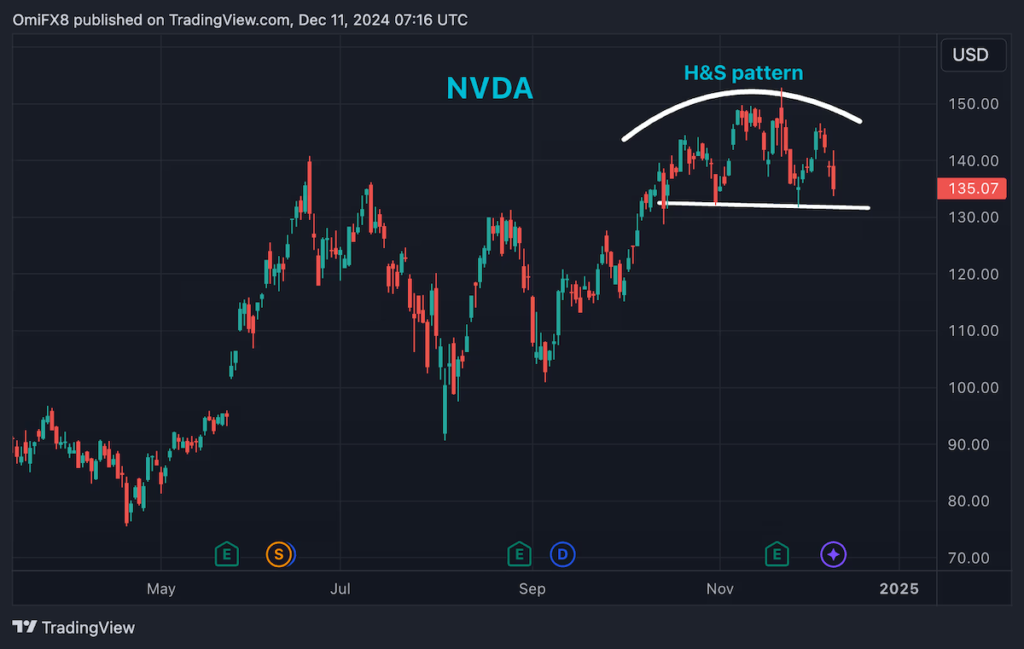Select the H&S pattern text label
The image size is (1024, 649).
(743, 72)
